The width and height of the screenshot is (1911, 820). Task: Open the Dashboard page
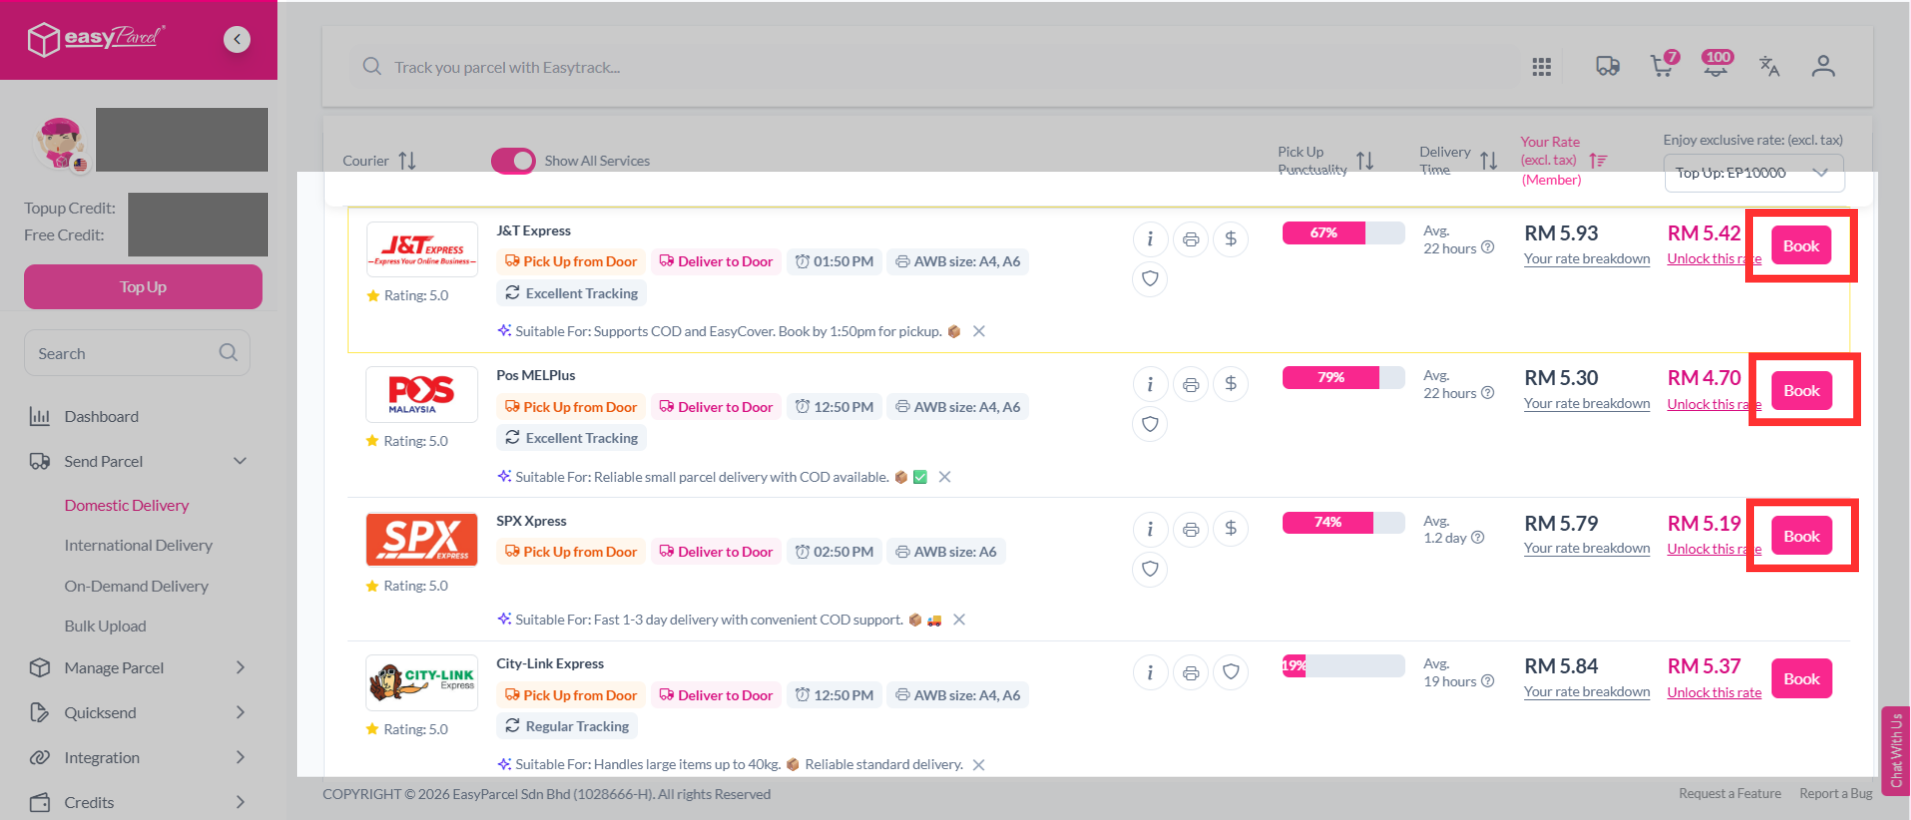101,417
